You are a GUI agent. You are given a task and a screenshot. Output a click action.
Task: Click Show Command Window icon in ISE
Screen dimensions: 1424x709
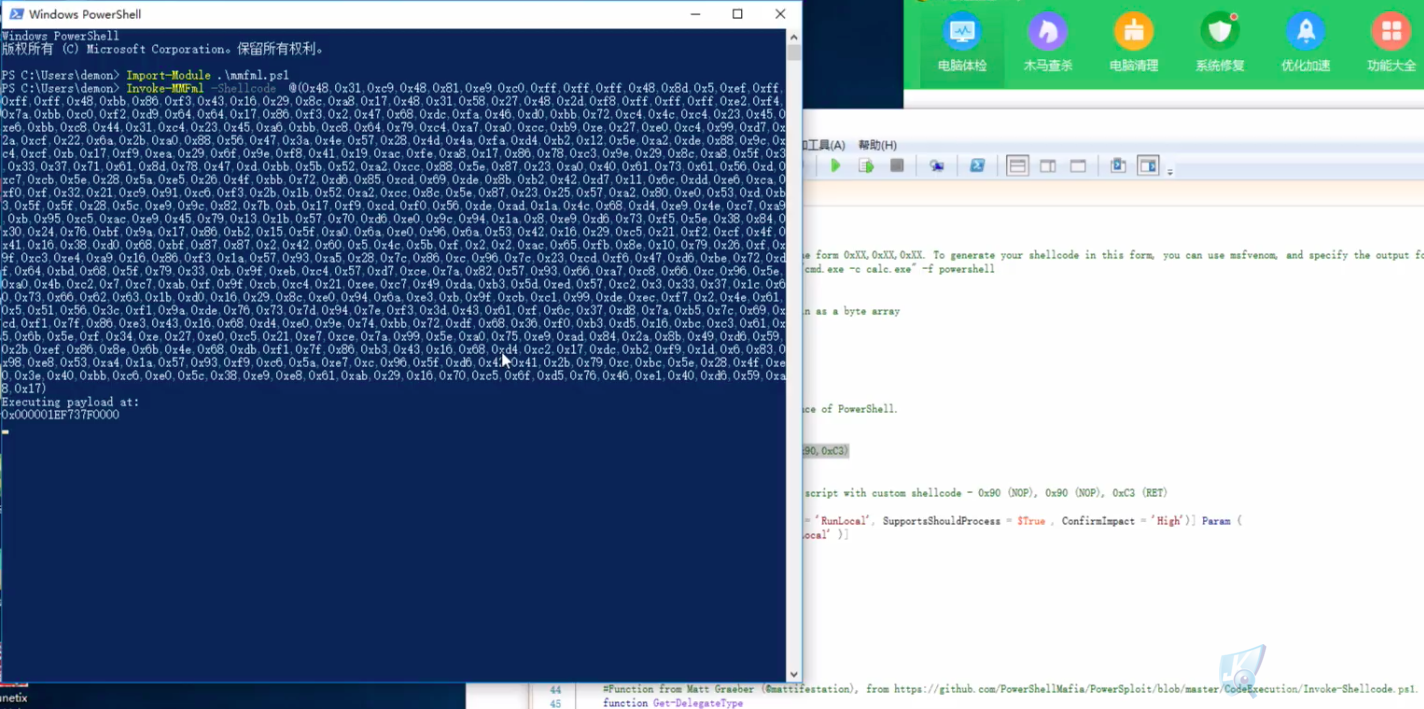1118,166
